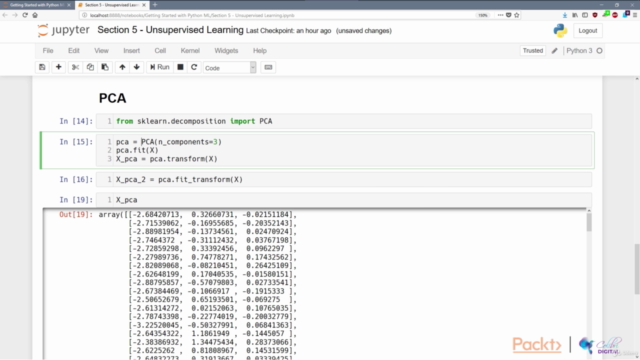Open browser downloads icon
Image resolution: width=640 pixels, height=360 pixels.
564,15
